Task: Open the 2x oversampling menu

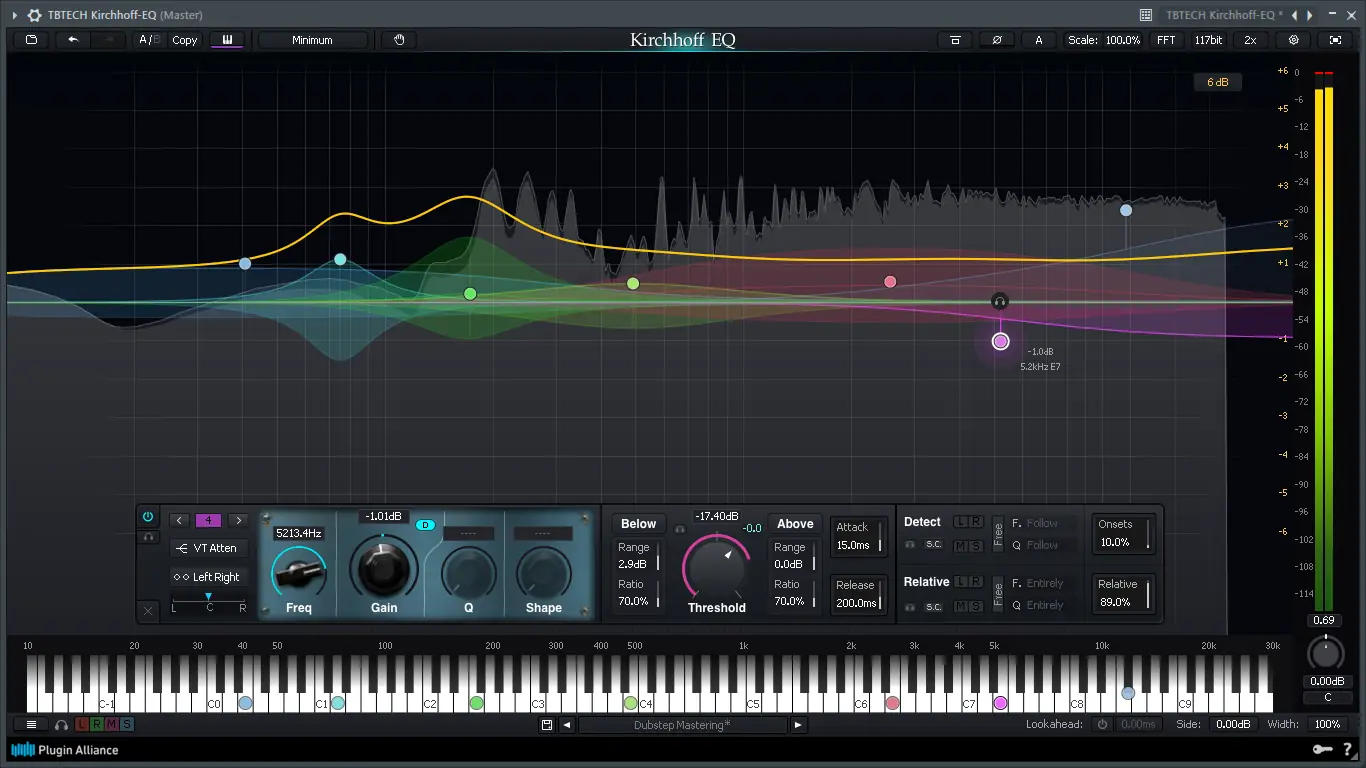Action: [x=1250, y=40]
